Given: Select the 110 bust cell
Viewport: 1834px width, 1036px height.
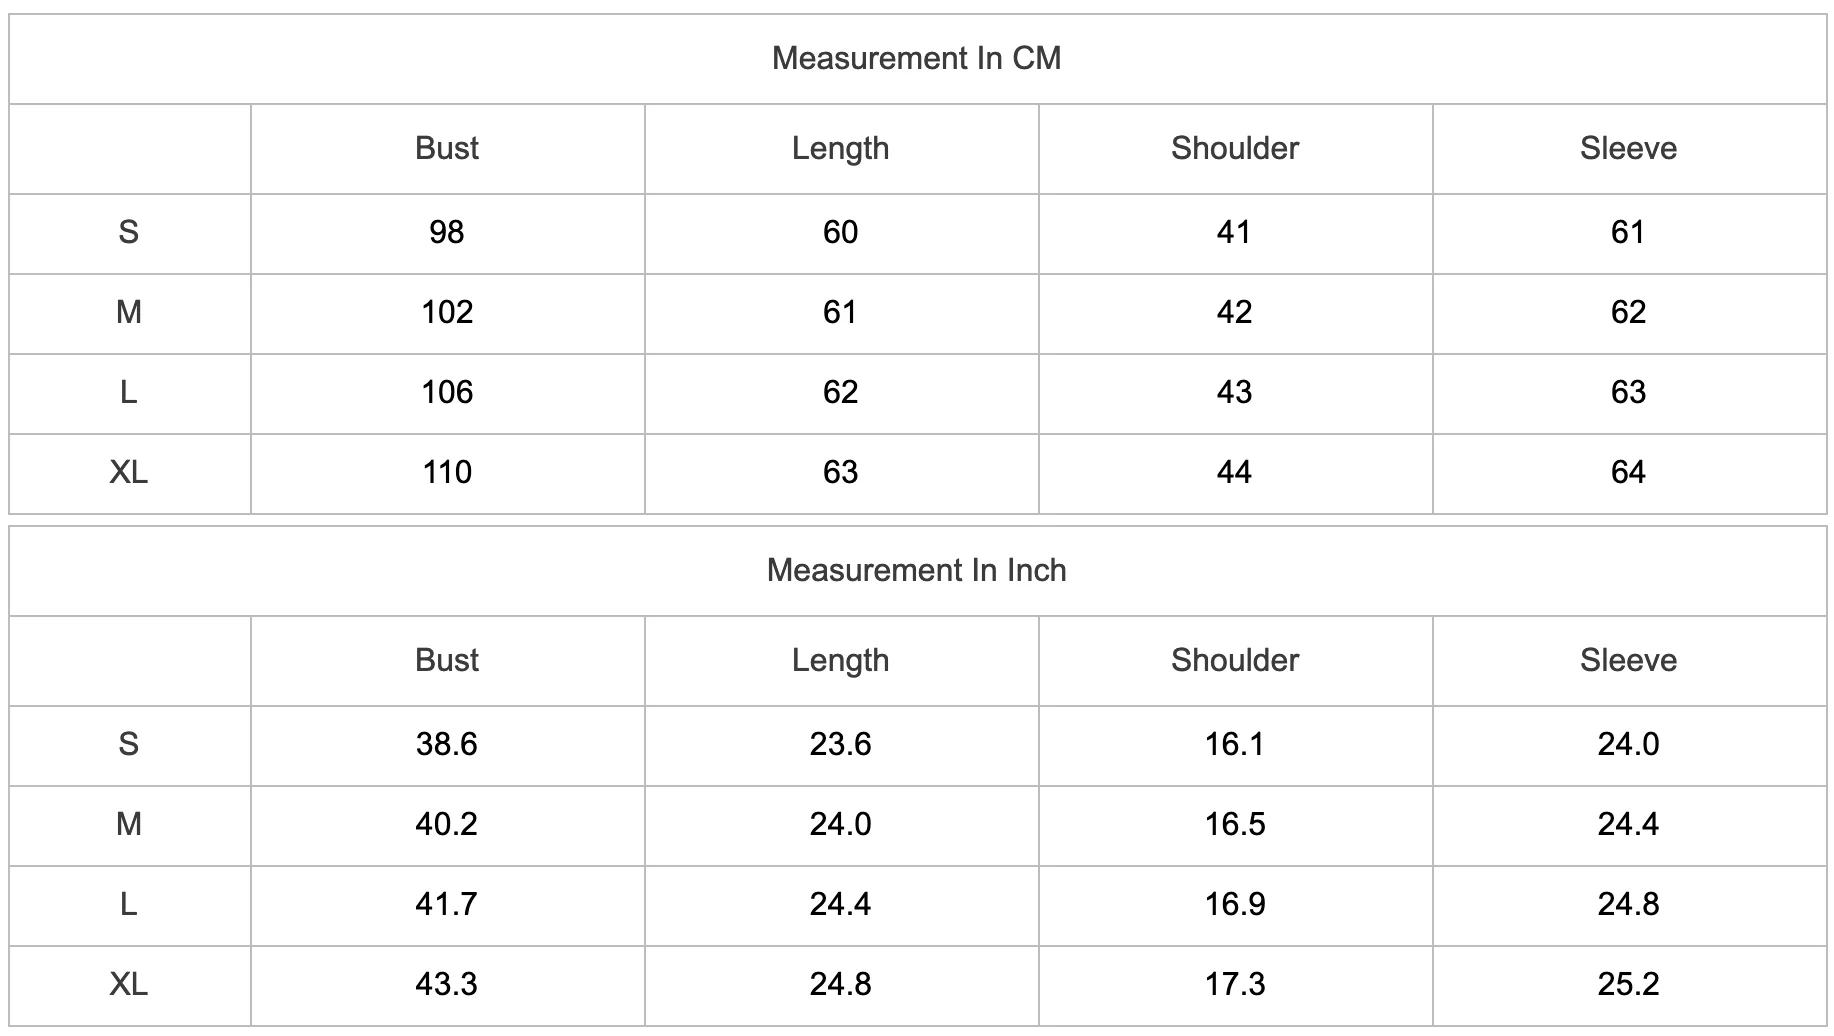Looking at the screenshot, I should [447, 473].
